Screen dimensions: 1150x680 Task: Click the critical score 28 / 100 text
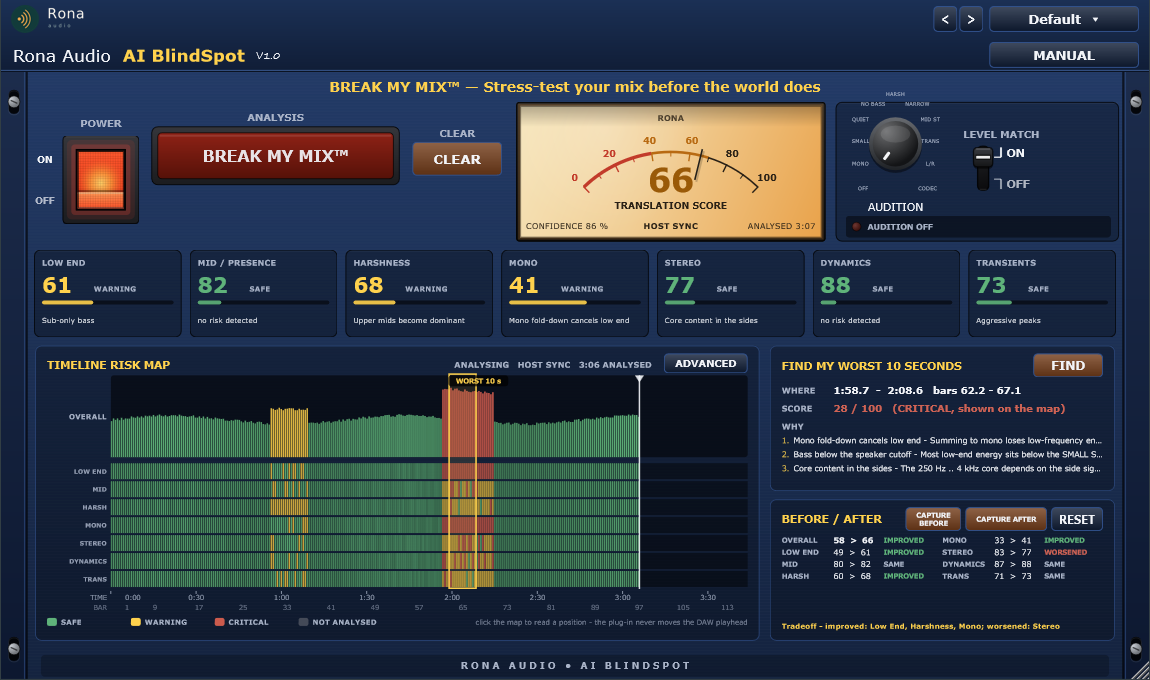click(x=857, y=409)
